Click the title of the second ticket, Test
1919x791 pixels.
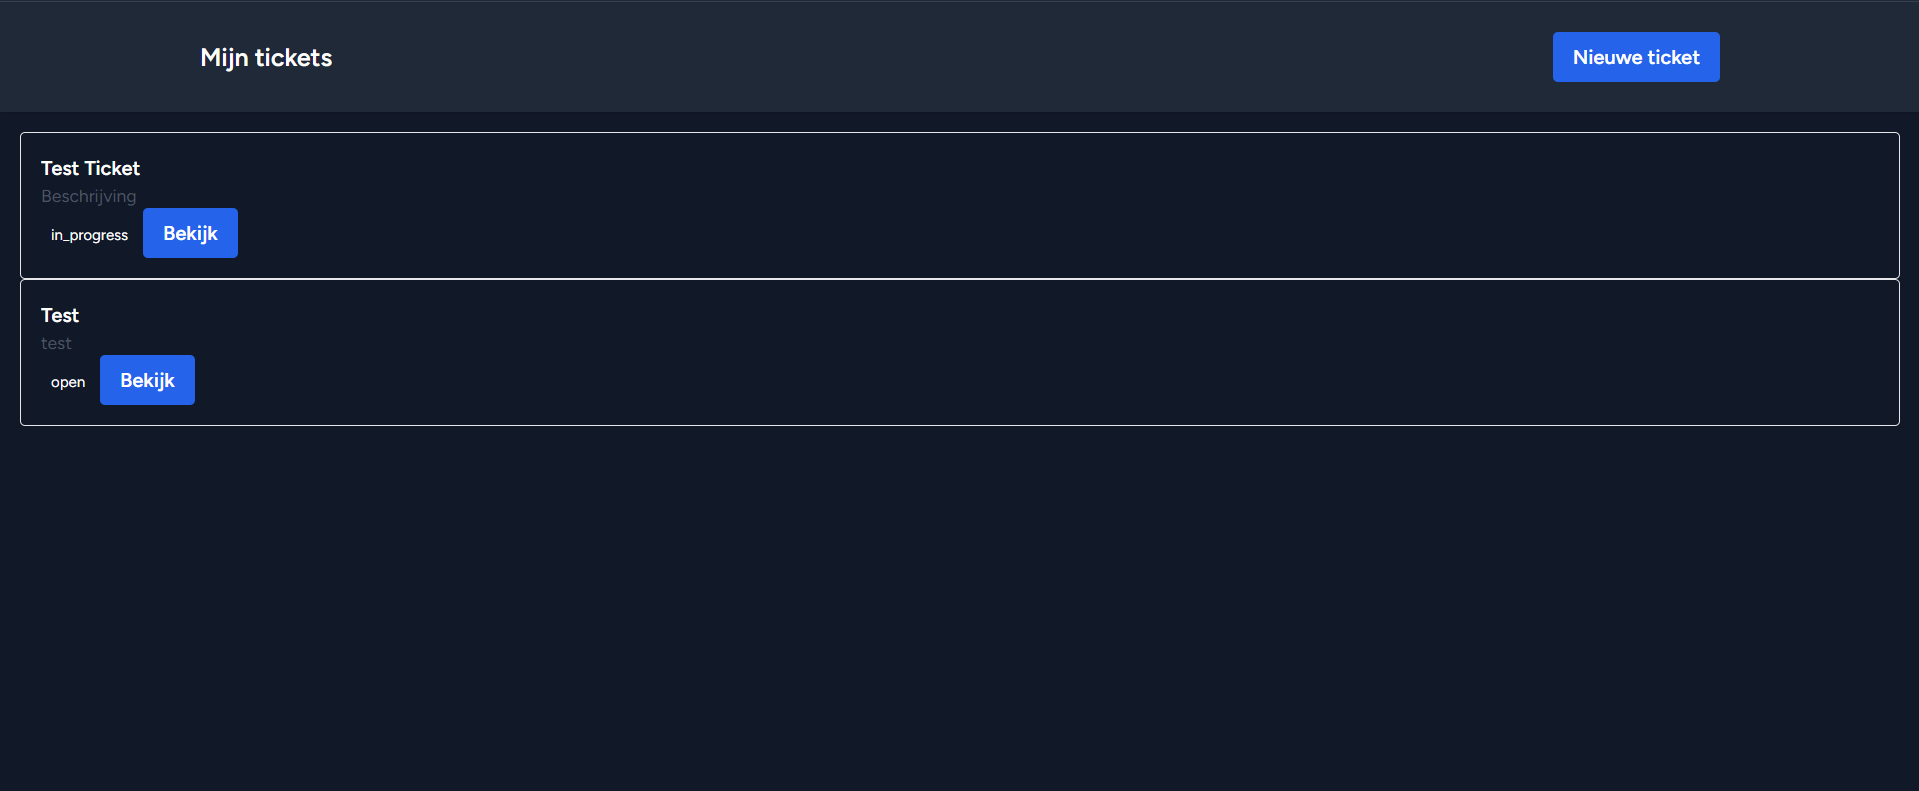point(60,315)
